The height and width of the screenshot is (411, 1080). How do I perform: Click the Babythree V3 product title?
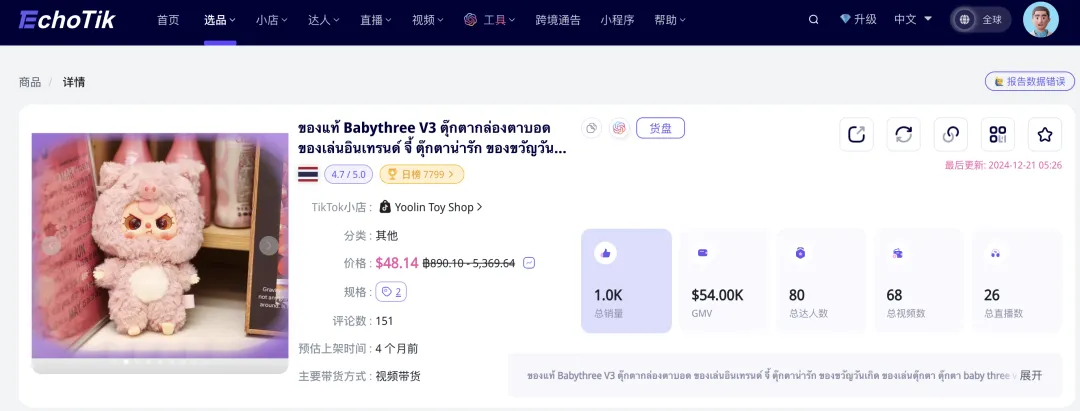pos(433,138)
